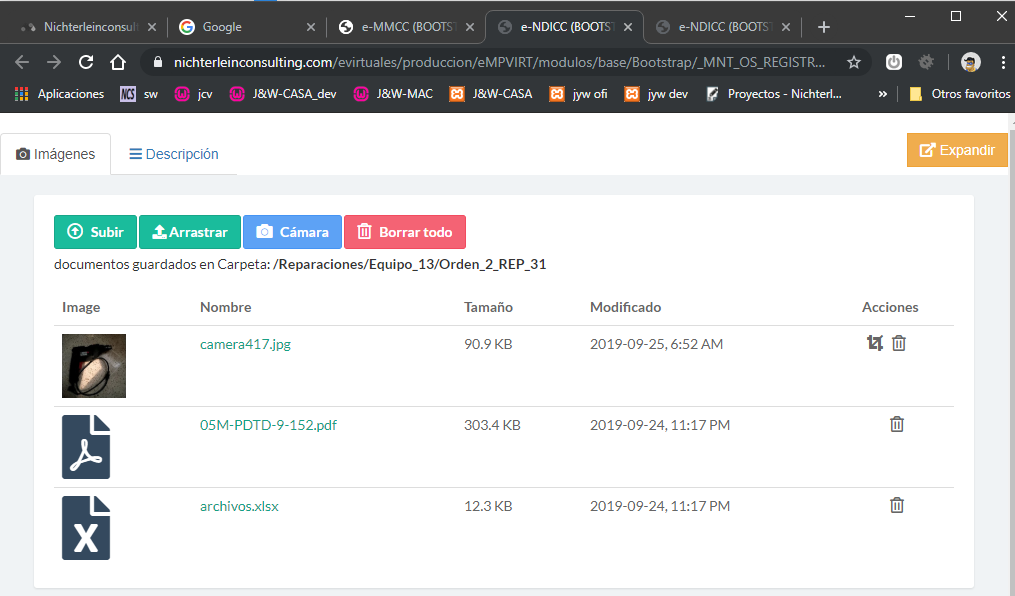This screenshot has width=1015, height=596.
Task: Click the orange Expandir button
Action: (x=957, y=150)
